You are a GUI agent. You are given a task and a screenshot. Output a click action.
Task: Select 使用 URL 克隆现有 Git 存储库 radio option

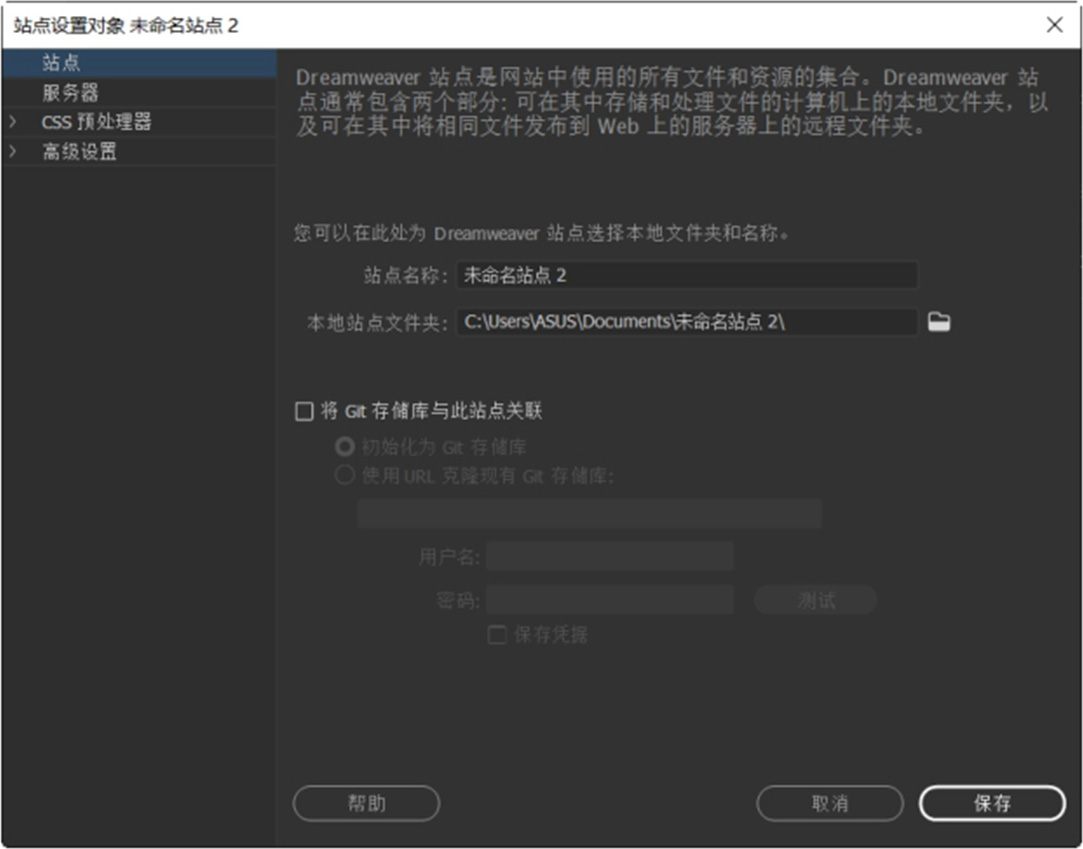click(x=344, y=475)
